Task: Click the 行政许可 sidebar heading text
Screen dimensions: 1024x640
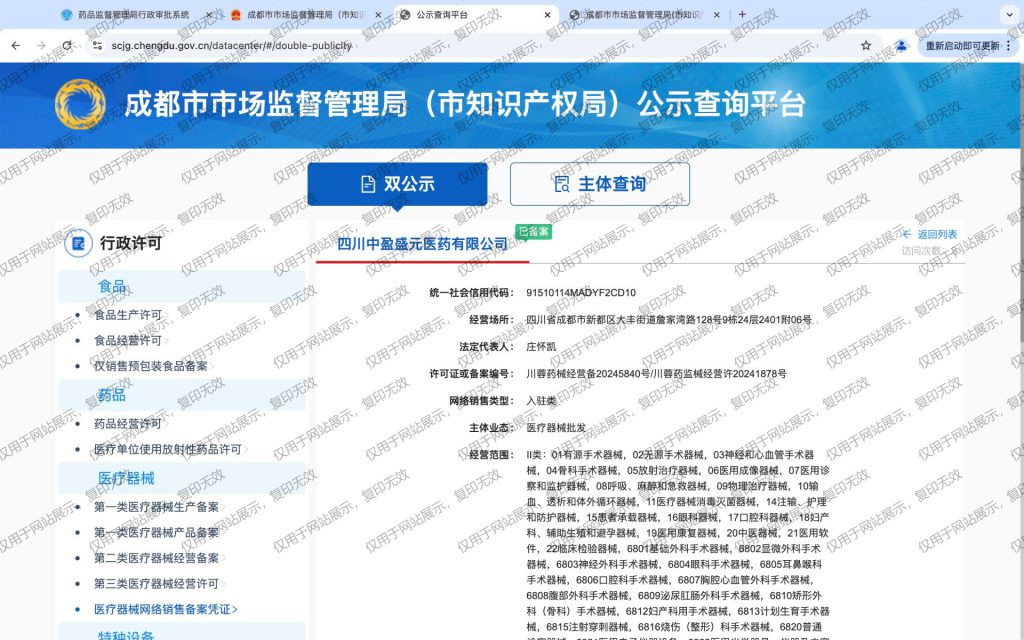Action: tap(131, 244)
